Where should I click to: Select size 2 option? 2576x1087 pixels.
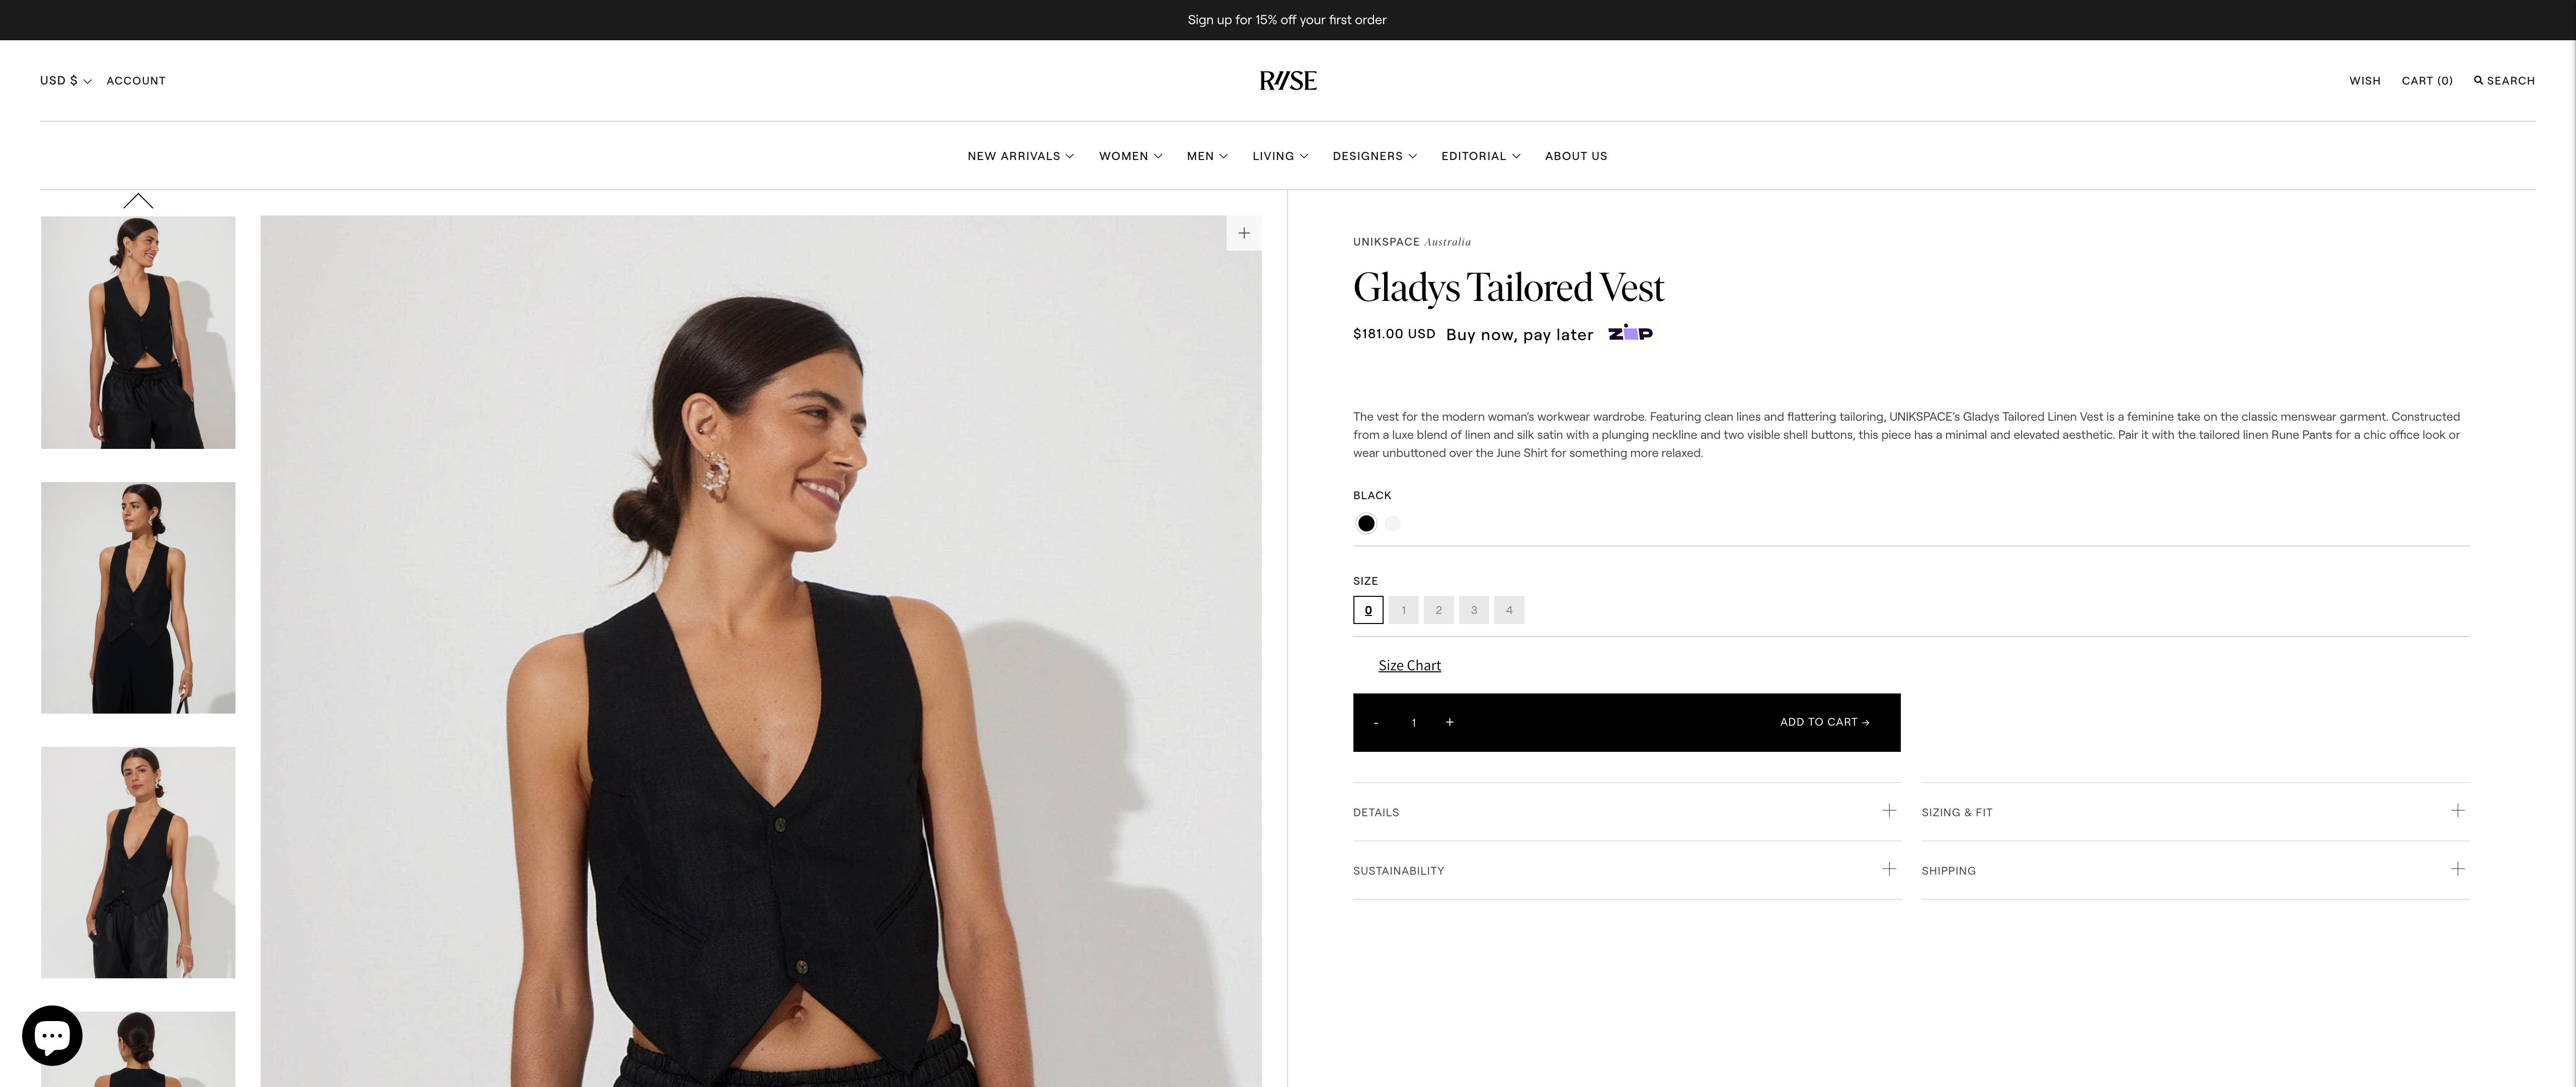[1438, 610]
